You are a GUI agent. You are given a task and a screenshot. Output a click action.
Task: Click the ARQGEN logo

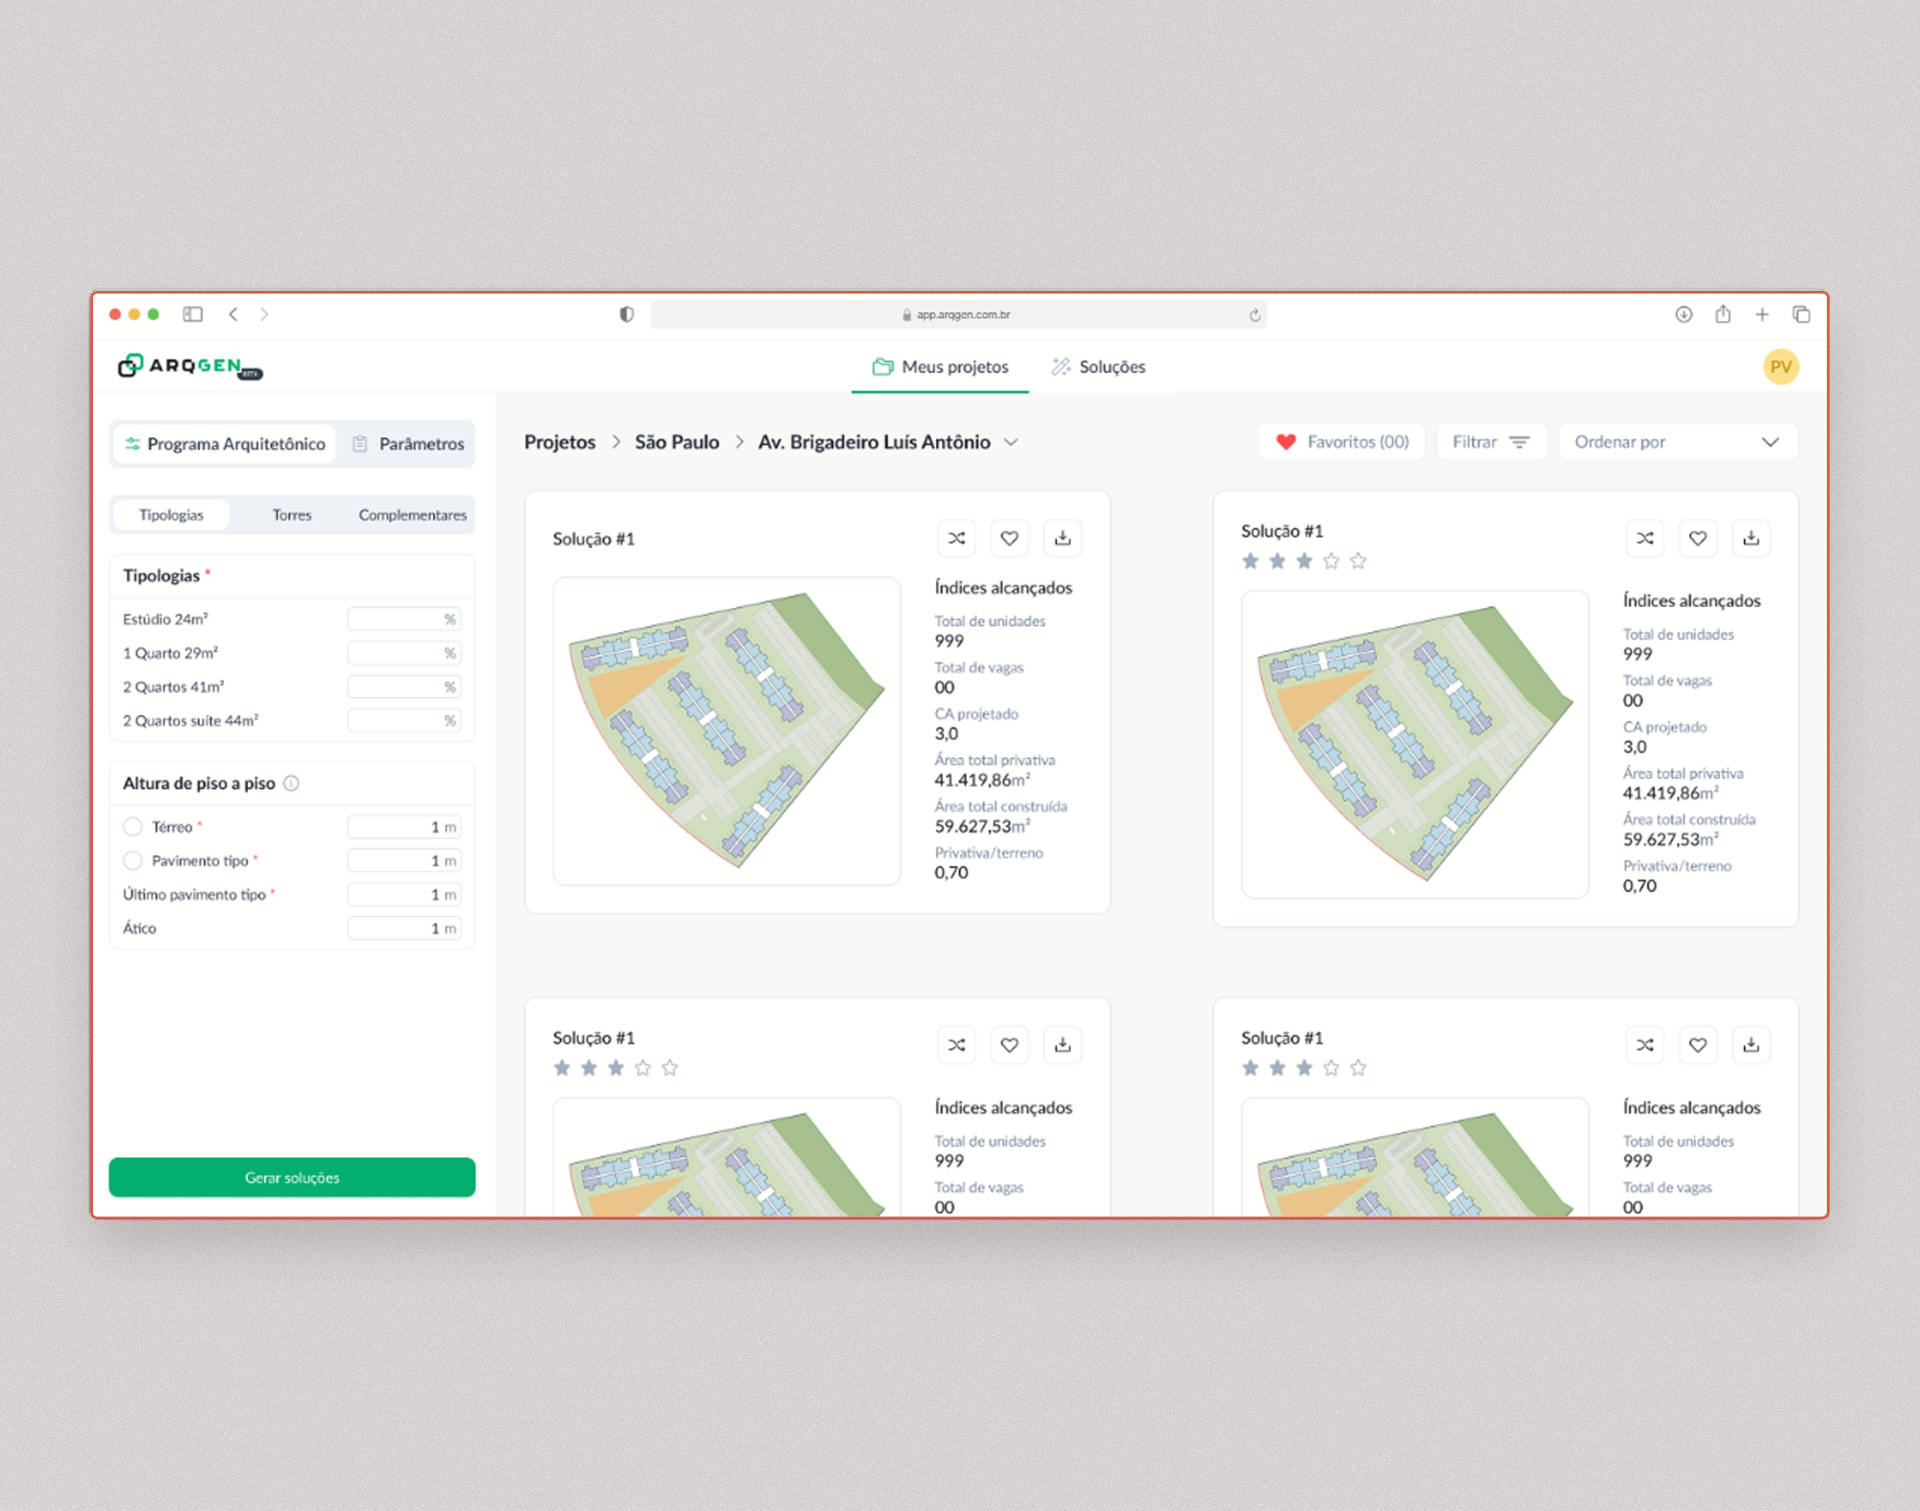pos(189,366)
